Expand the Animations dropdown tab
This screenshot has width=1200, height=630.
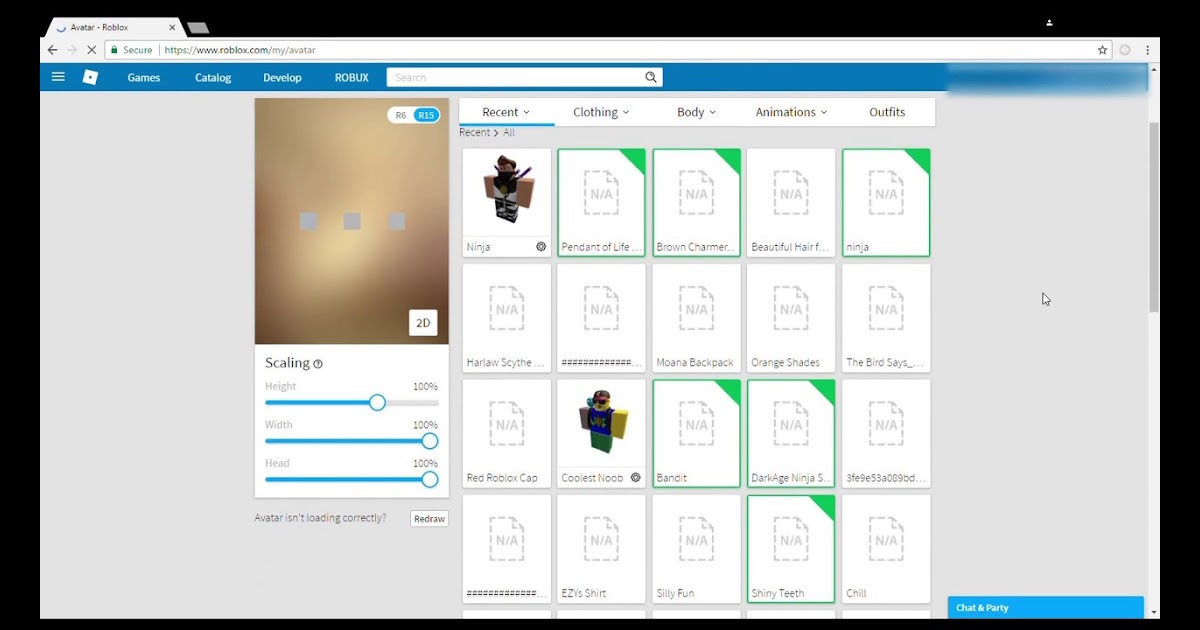tap(791, 112)
